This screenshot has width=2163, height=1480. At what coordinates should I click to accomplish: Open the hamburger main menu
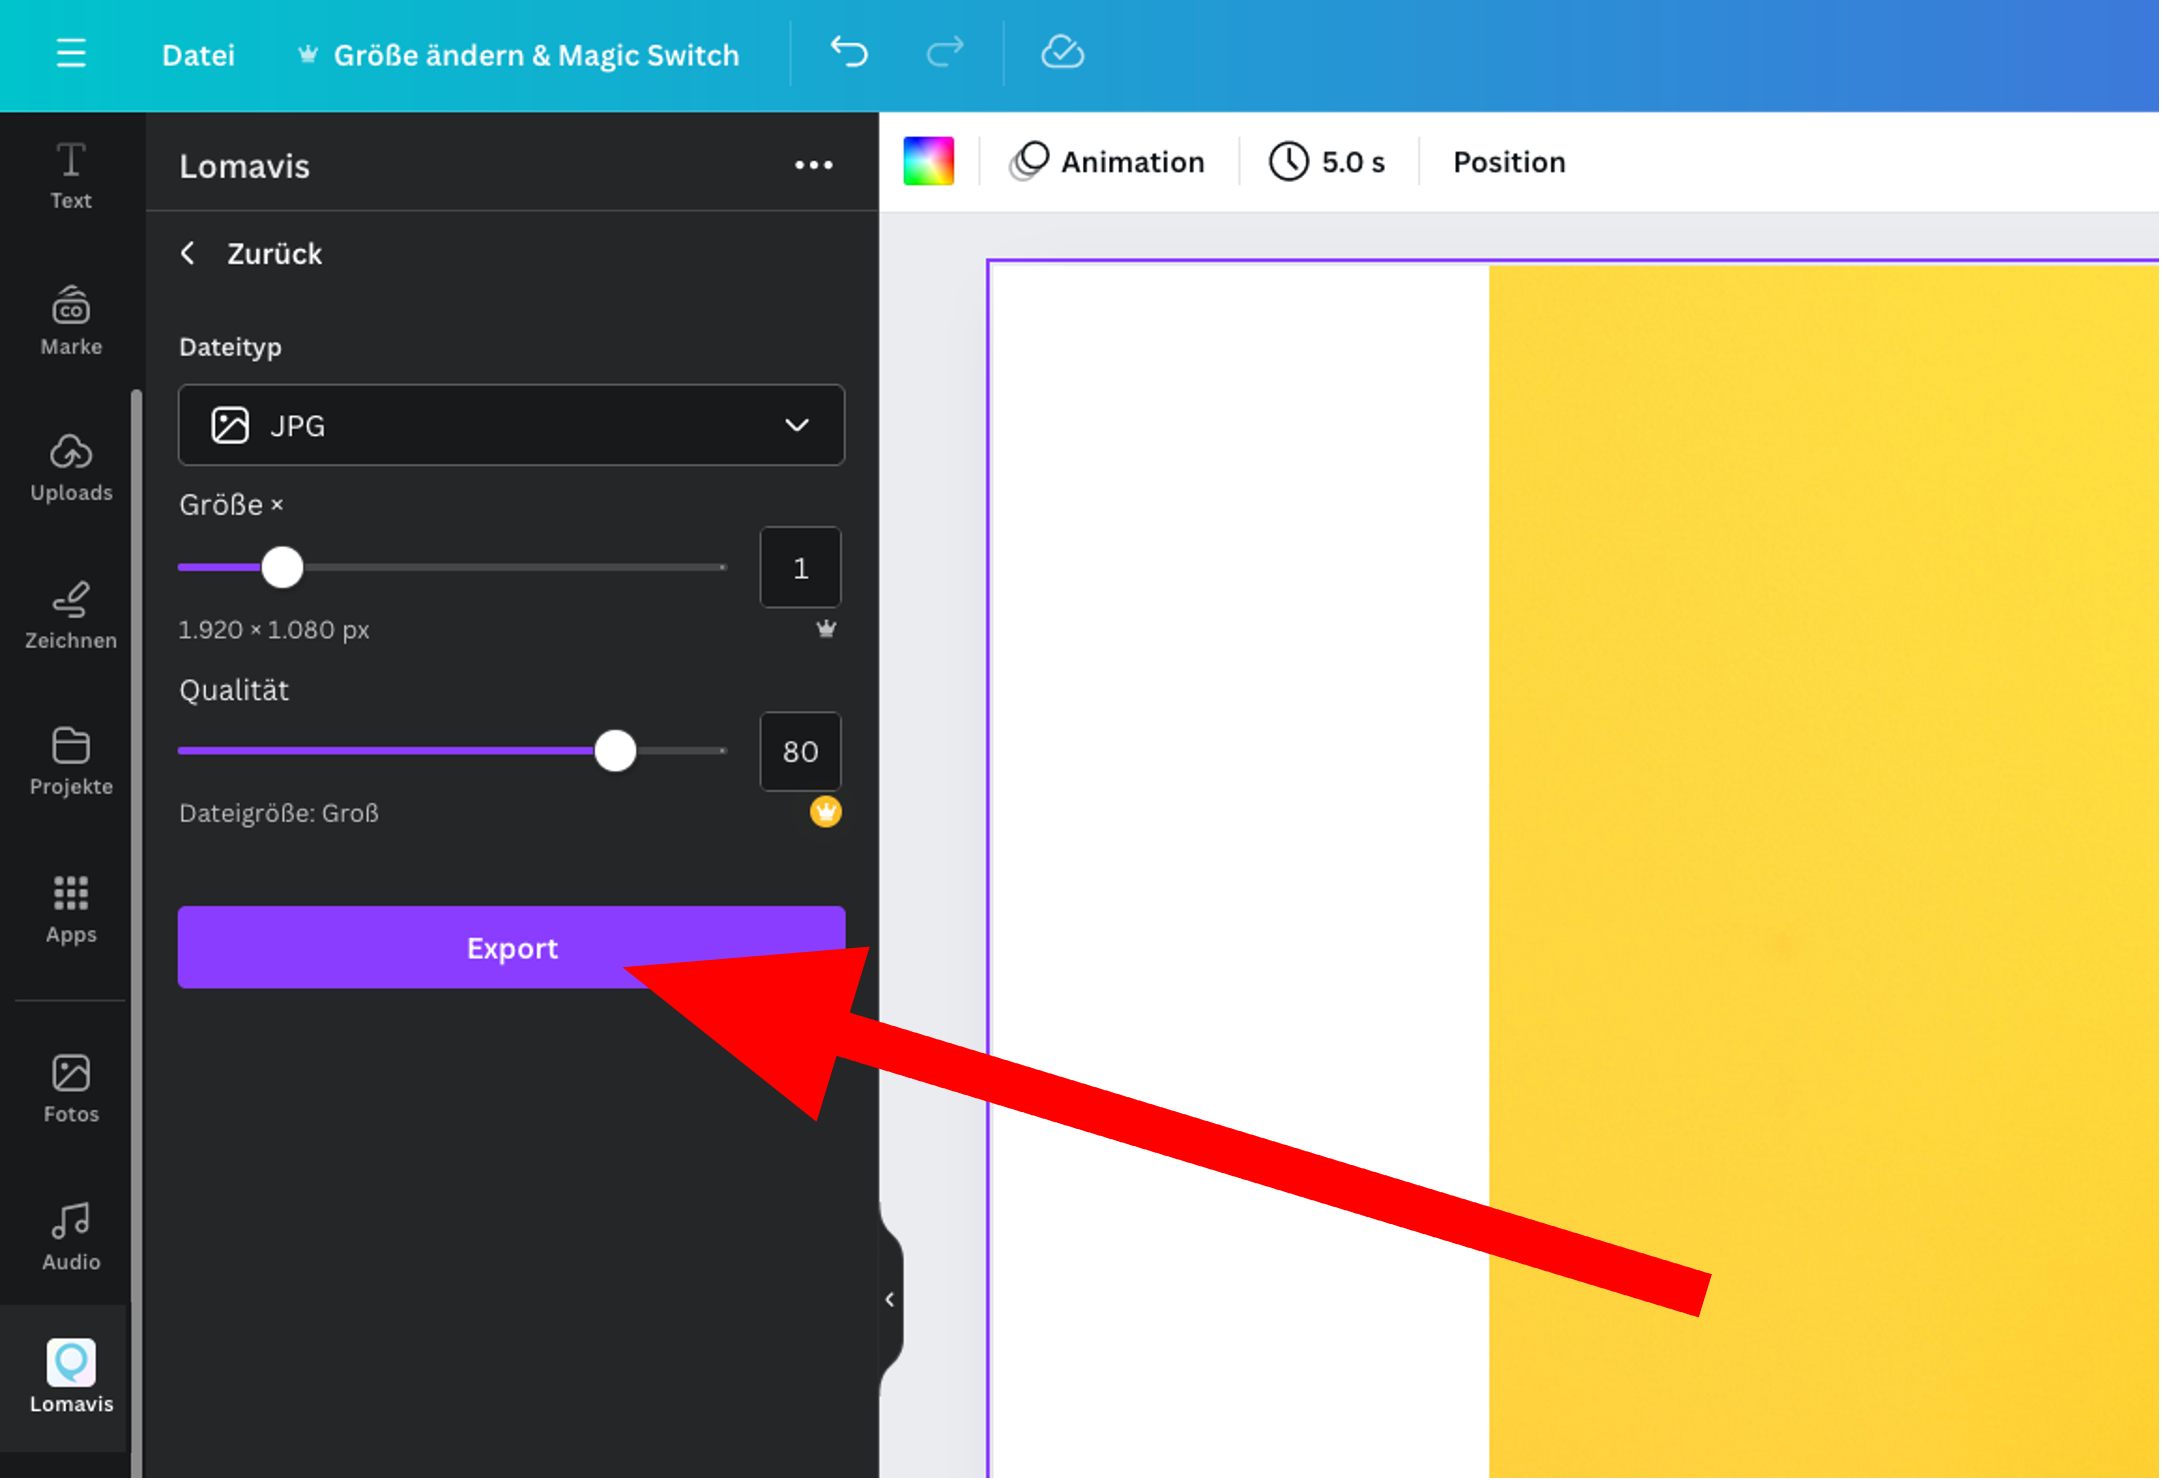point(70,53)
